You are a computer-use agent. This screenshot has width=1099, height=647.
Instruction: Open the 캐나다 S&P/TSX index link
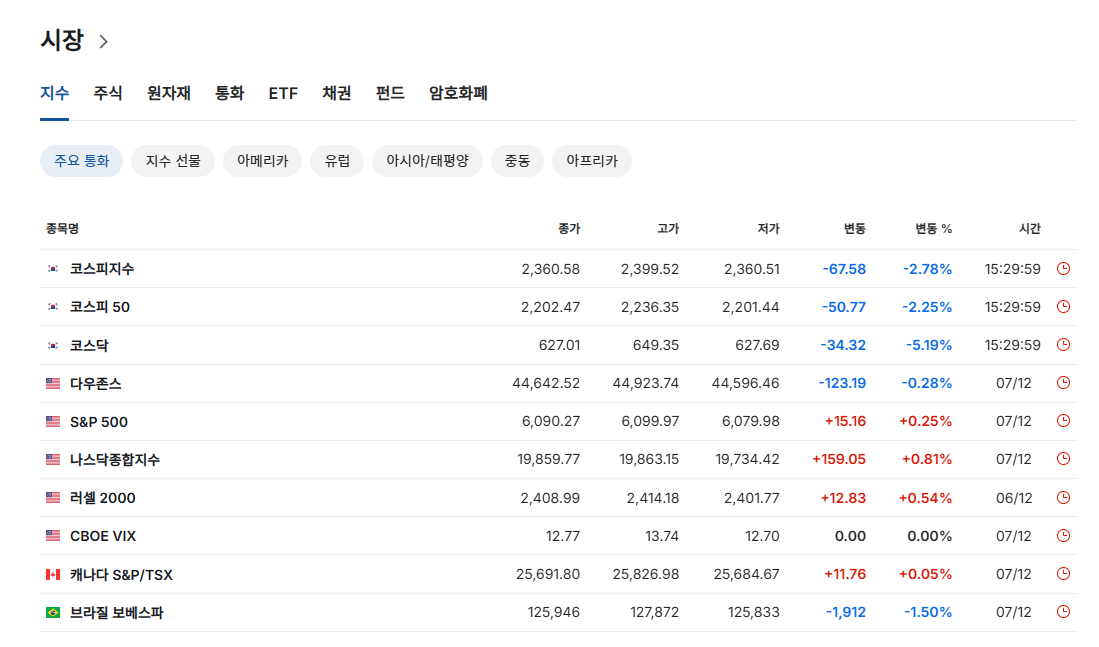coord(121,575)
